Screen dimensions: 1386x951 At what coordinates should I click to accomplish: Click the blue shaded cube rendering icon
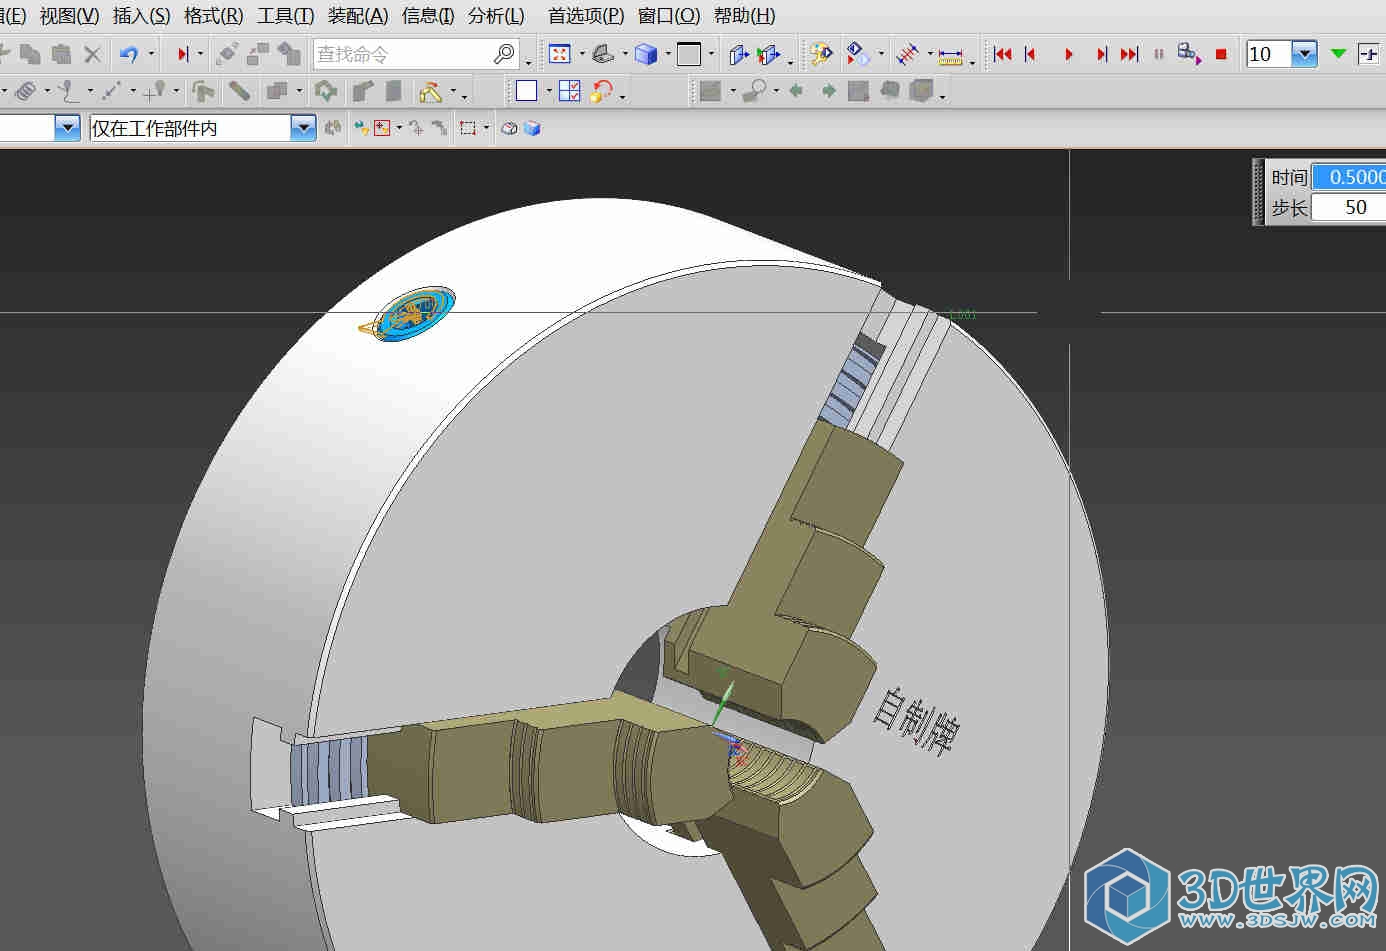pyautogui.click(x=646, y=54)
